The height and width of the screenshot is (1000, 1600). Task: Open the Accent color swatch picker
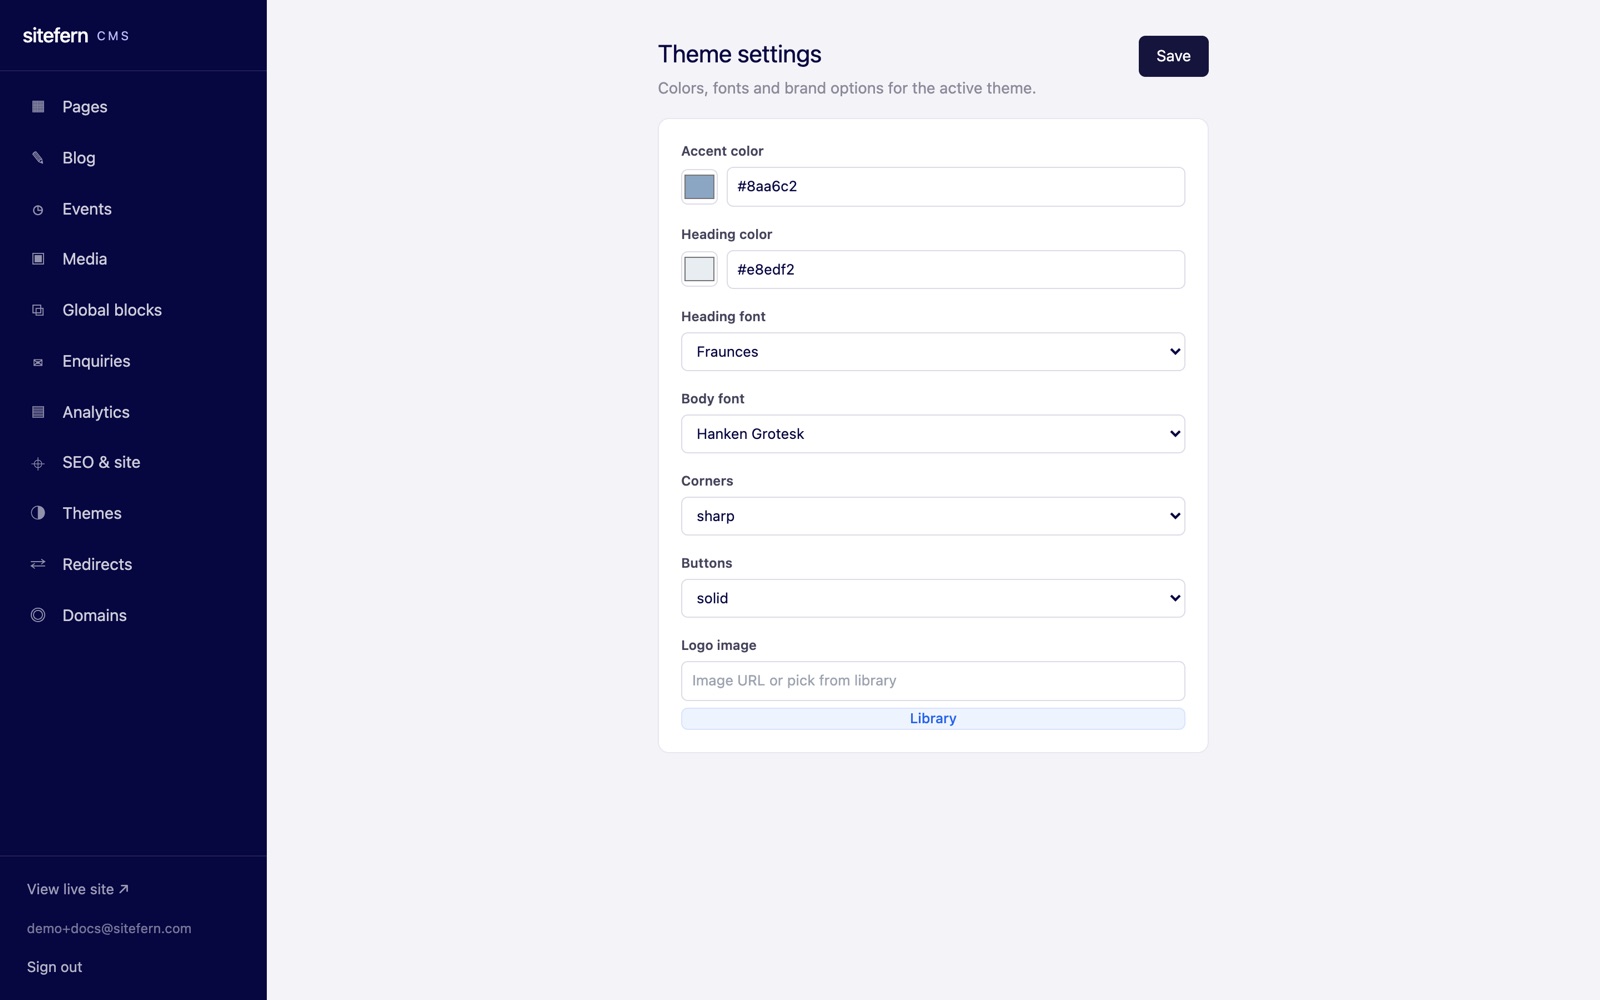pos(699,186)
